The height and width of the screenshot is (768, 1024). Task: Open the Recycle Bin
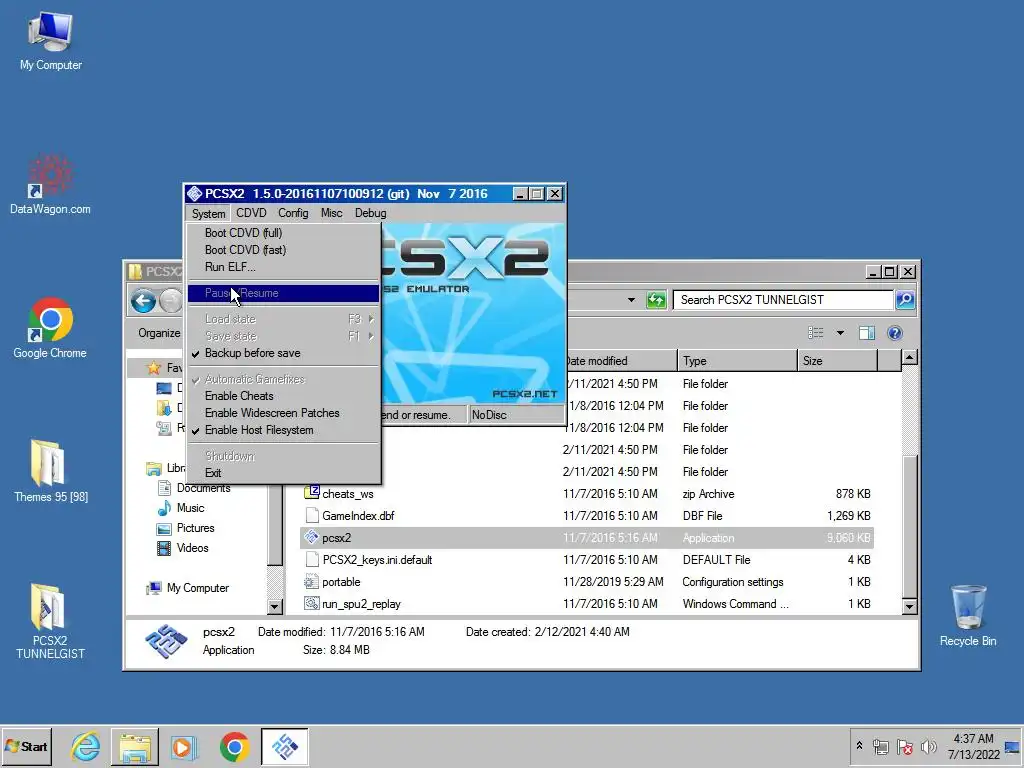968,616
